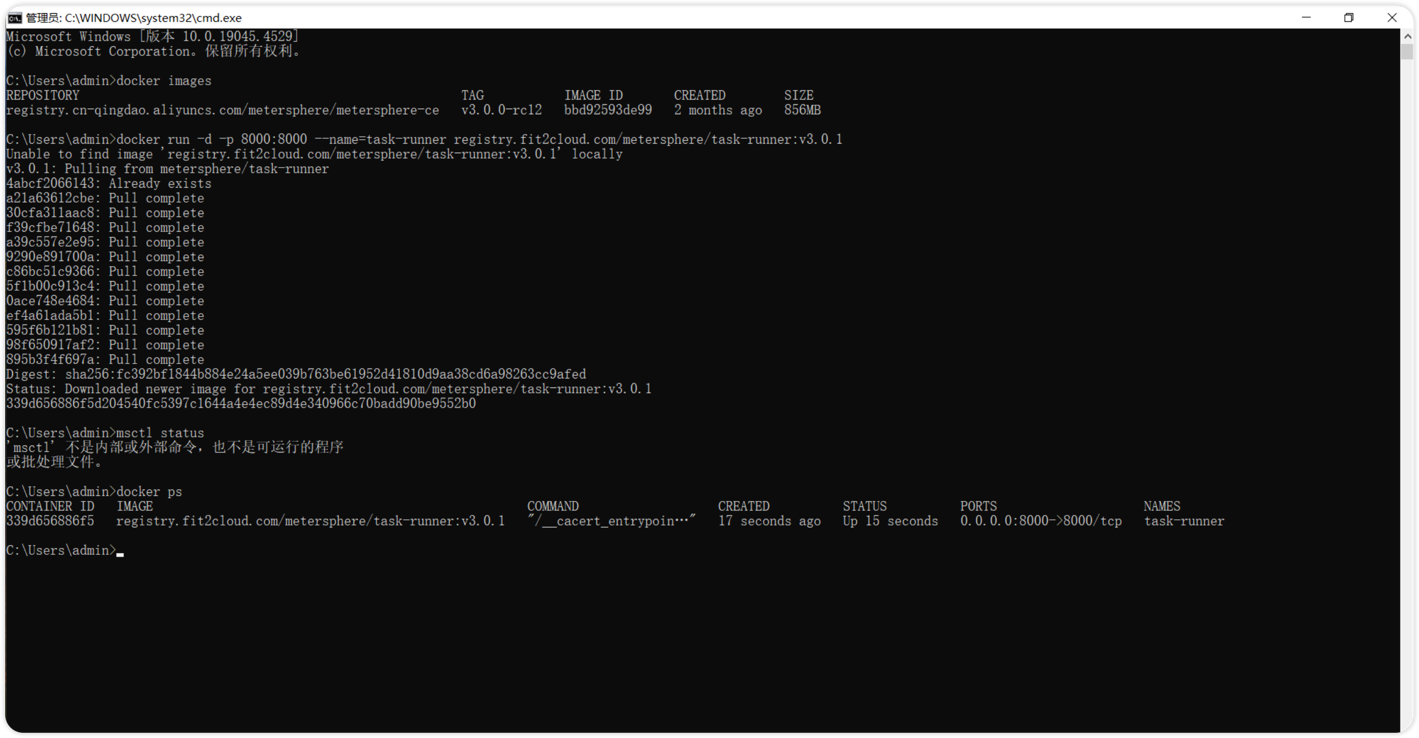The width and height of the screenshot is (1419, 738).
Task: Click the 856MB size value
Action: pos(802,110)
